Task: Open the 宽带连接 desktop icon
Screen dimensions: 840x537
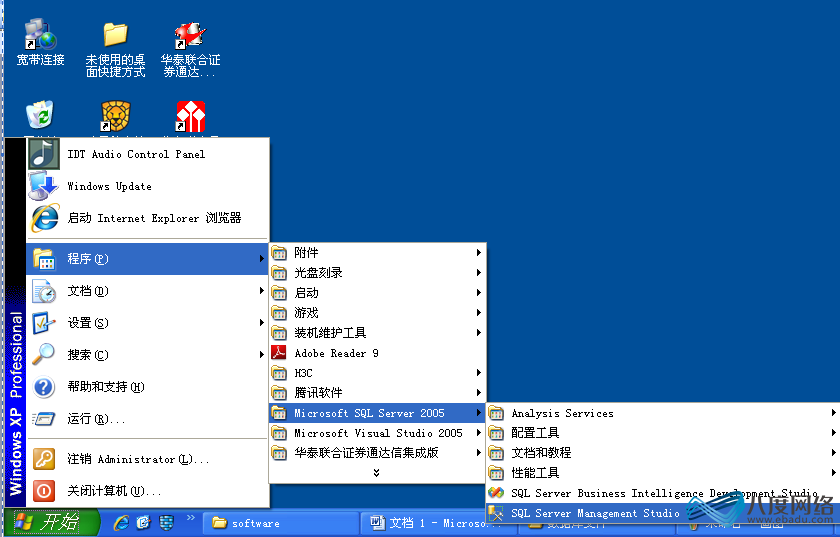Action: [x=41, y=43]
